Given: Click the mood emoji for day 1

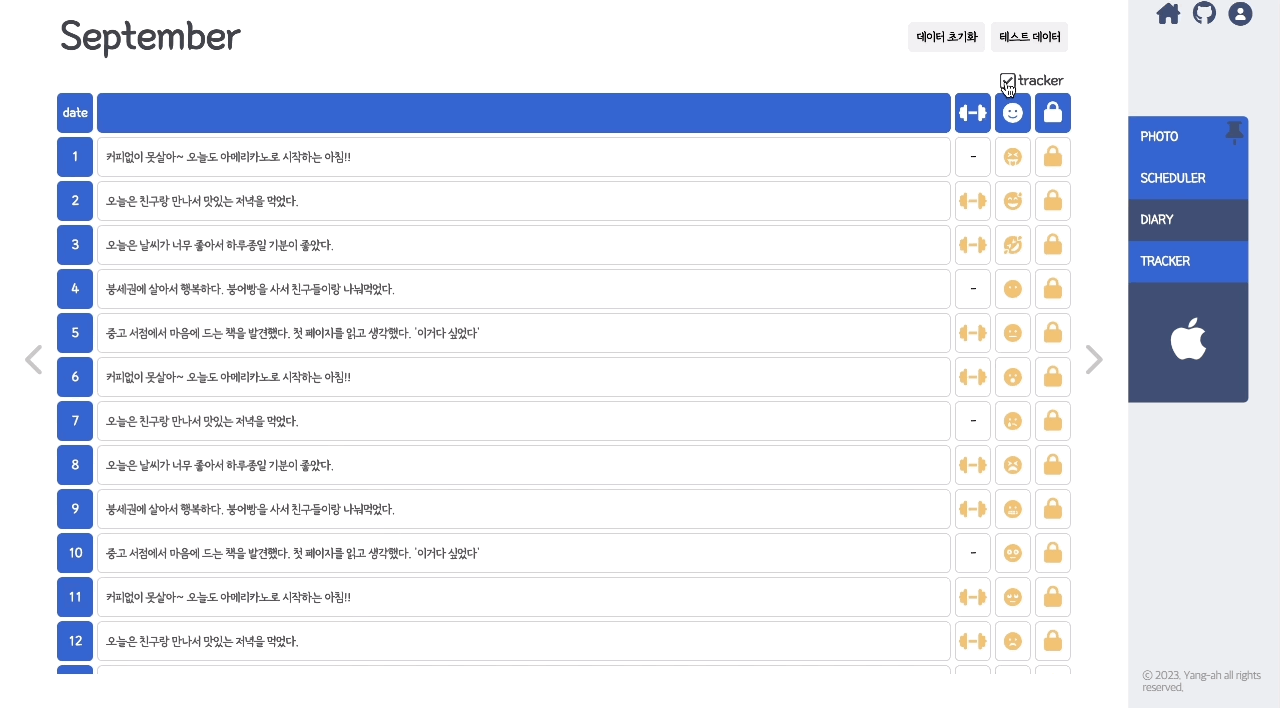Looking at the screenshot, I should (x=1013, y=157).
